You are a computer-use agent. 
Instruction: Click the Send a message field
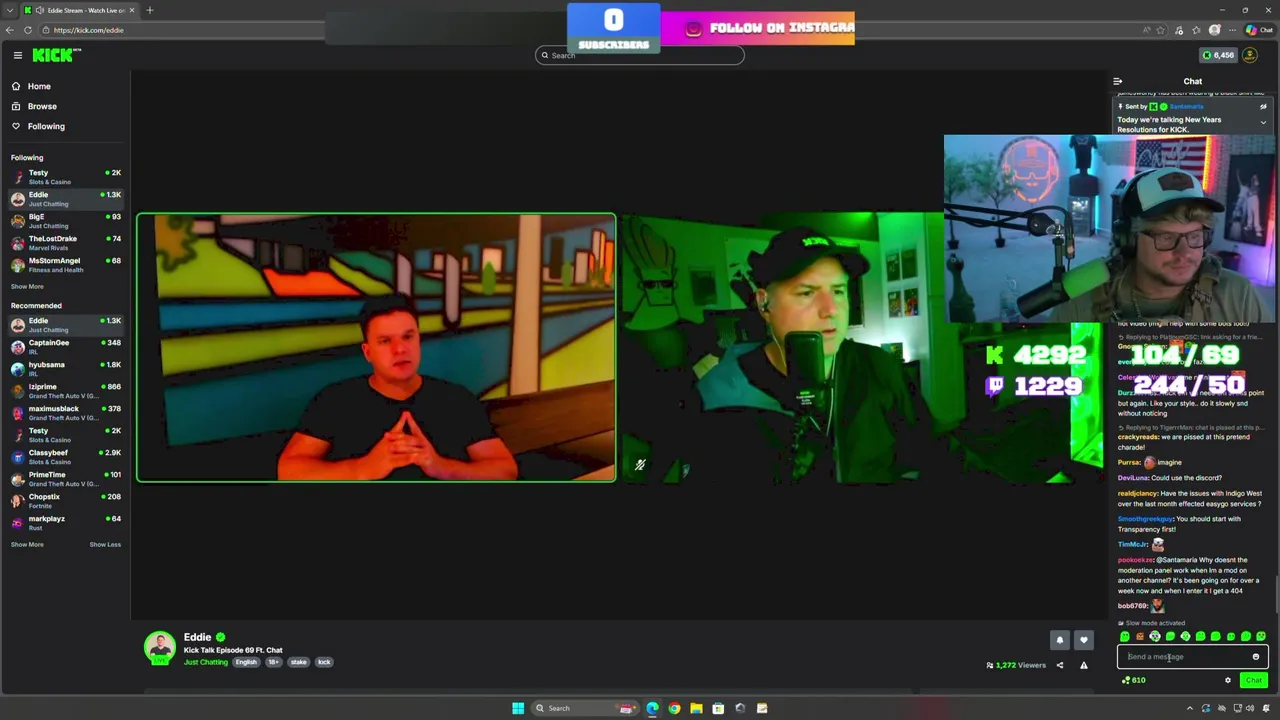(1192, 657)
